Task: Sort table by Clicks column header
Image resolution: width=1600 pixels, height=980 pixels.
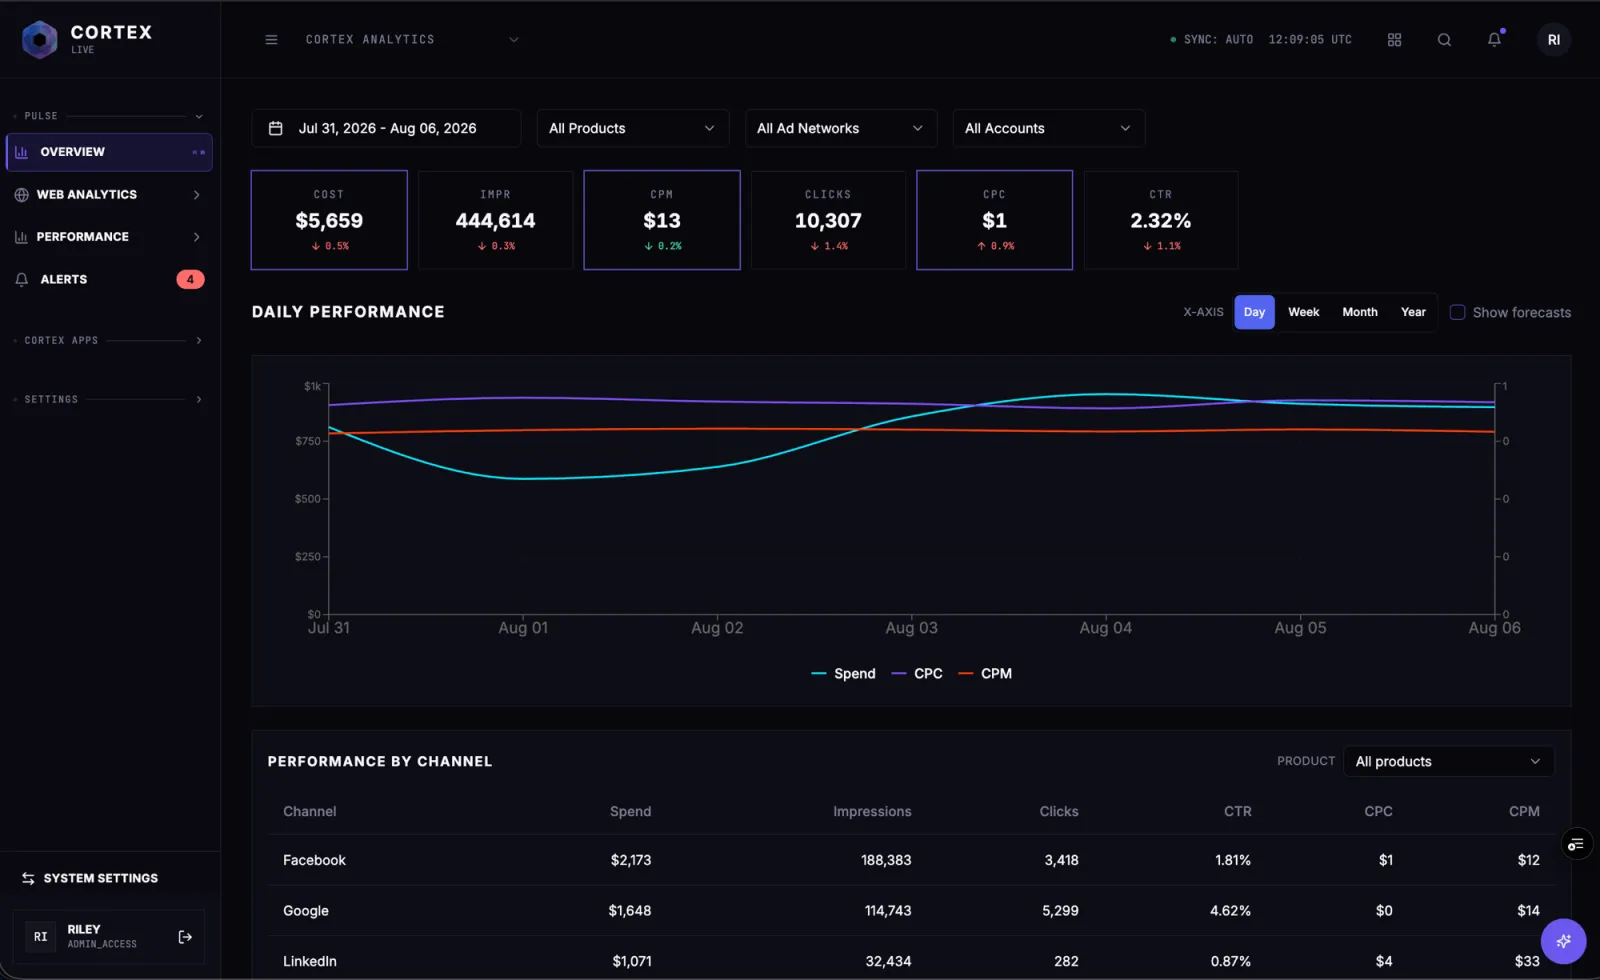Action: [x=1059, y=812]
